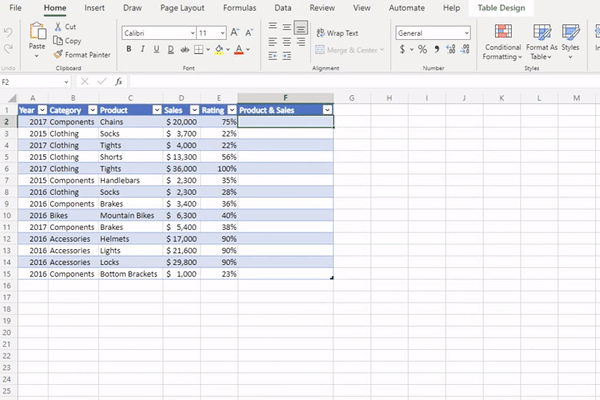Toggle Italic formatting
This screenshot has width=600, height=400.
pyautogui.click(x=142, y=49)
